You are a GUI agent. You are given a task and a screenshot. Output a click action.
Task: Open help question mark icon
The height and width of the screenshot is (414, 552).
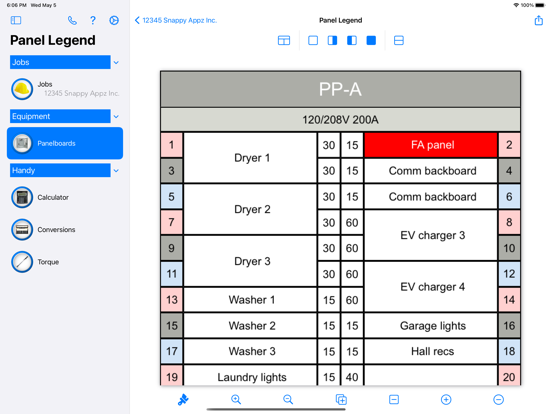pos(93,20)
